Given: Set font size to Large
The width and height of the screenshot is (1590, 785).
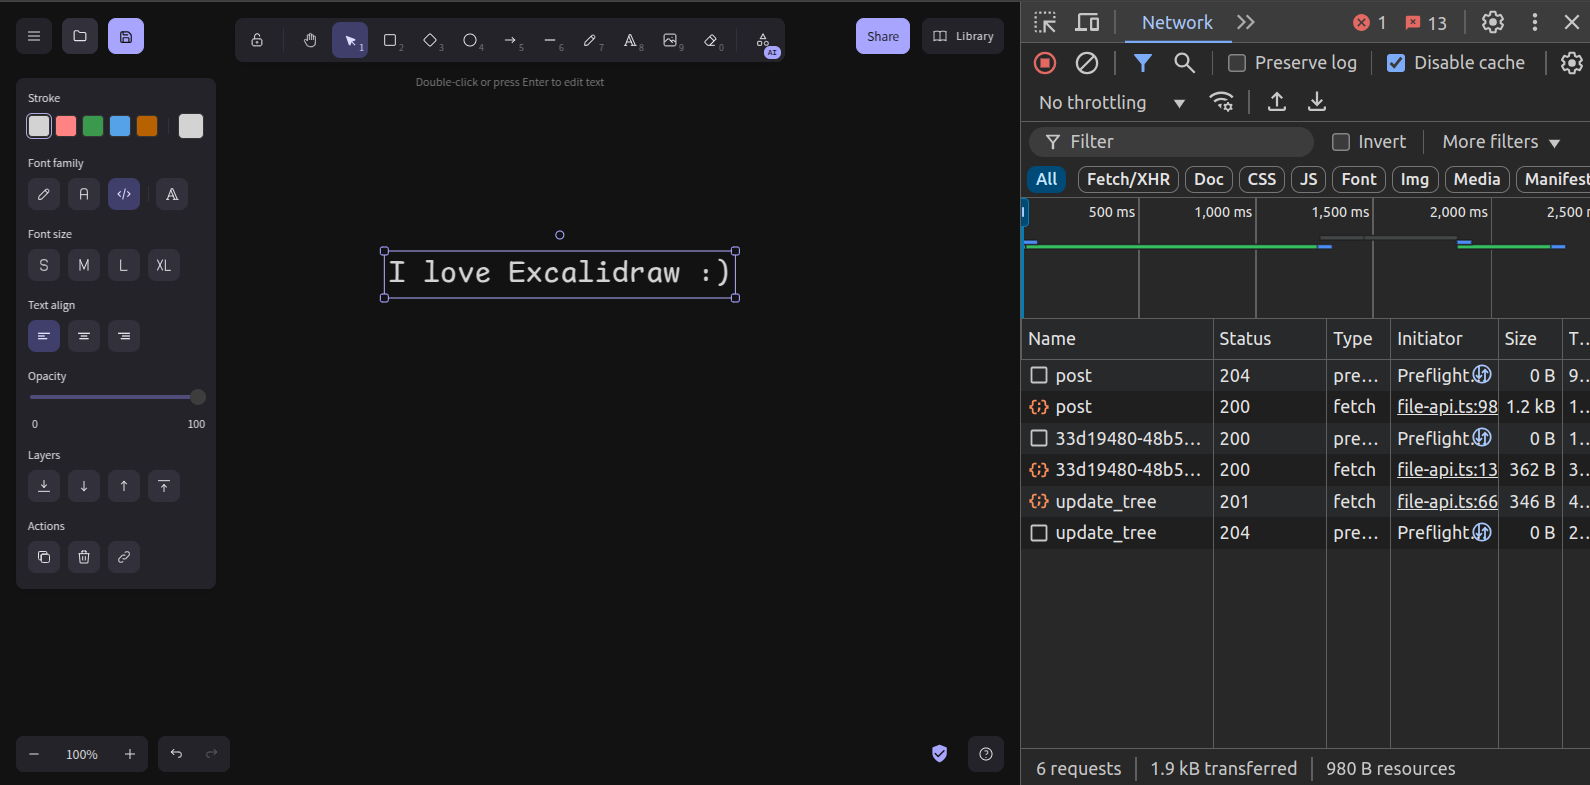Looking at the screenshot, I should [x=124, y=265].
